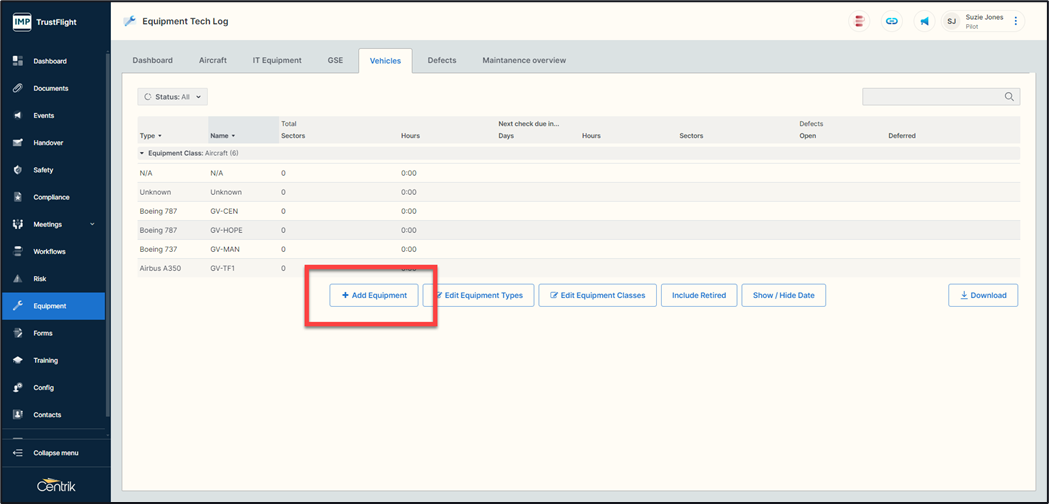This screenshot has width=1049, height=504.
Task: Open the Dashboard sidebar icon
Action: [18, 61]
